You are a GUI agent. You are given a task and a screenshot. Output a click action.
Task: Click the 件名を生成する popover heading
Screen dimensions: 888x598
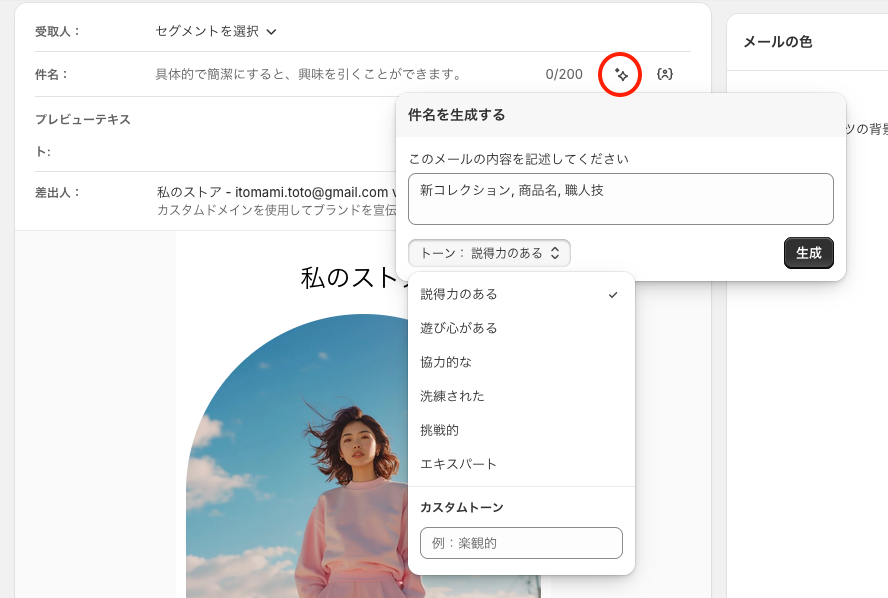456,115
